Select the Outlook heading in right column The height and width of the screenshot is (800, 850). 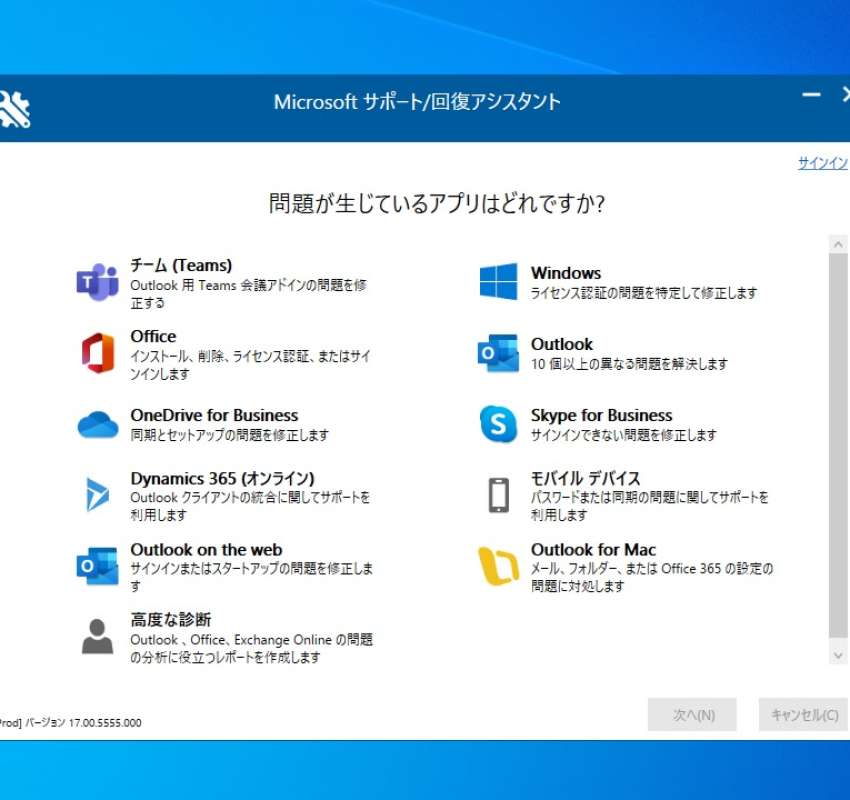[562, 344]
